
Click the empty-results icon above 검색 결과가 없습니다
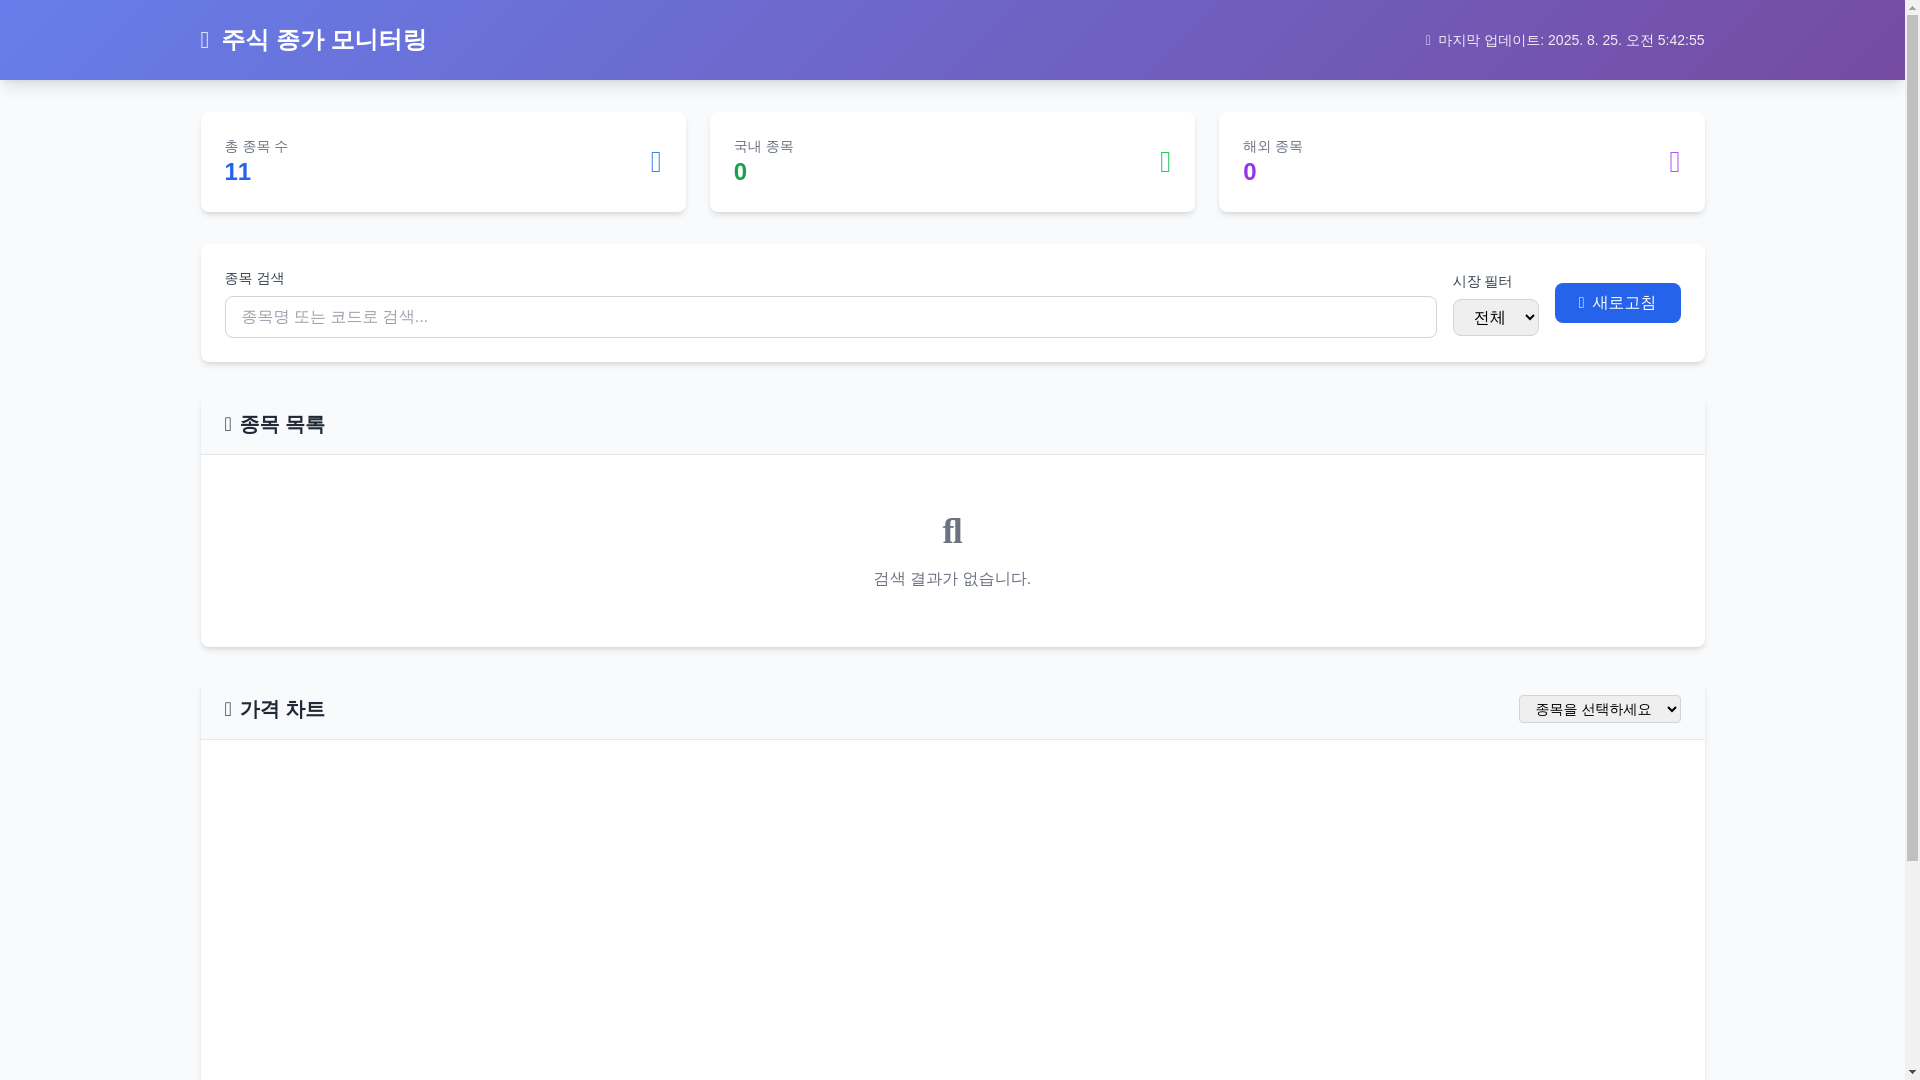(952, 530)
